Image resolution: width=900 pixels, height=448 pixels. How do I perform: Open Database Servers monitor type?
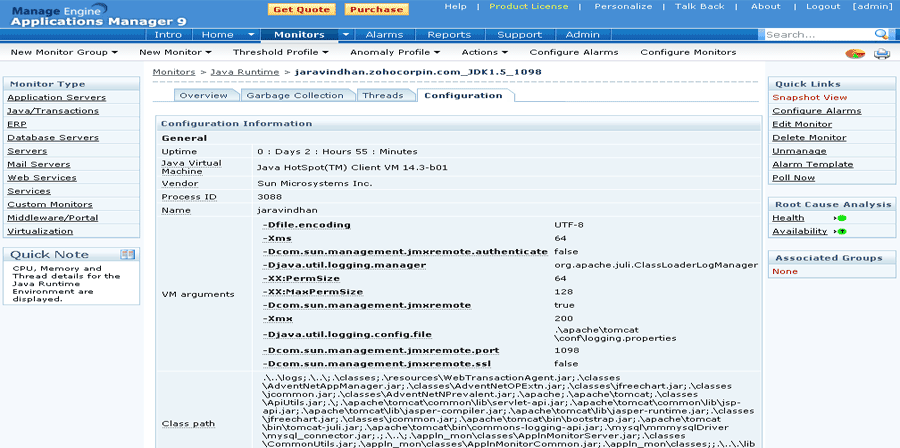click(53, 138)
